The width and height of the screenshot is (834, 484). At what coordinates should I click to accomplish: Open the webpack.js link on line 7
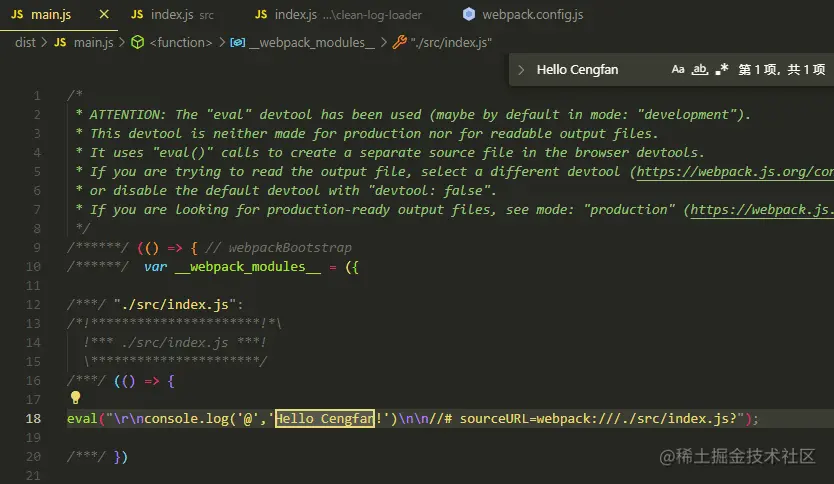(x=762, y=210)
